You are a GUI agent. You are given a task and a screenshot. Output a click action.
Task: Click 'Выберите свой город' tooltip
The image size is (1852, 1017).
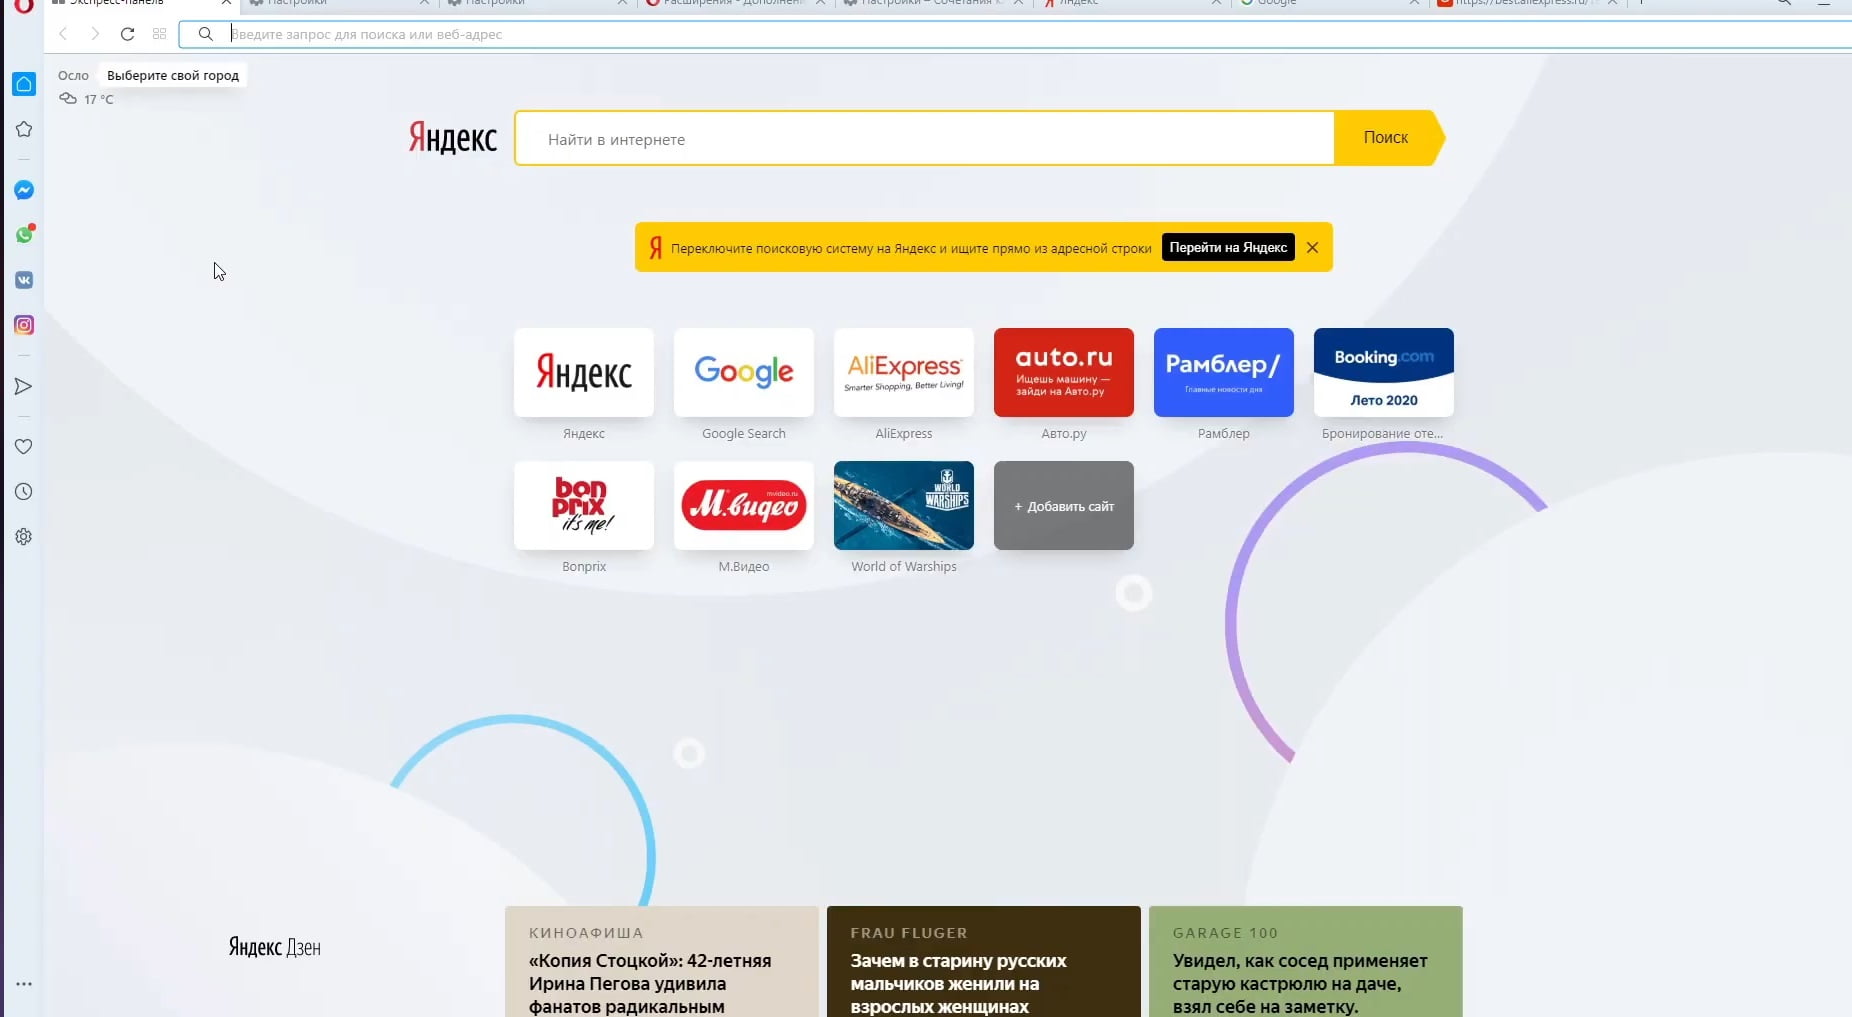pyautogui.click(x=173, y=75)
